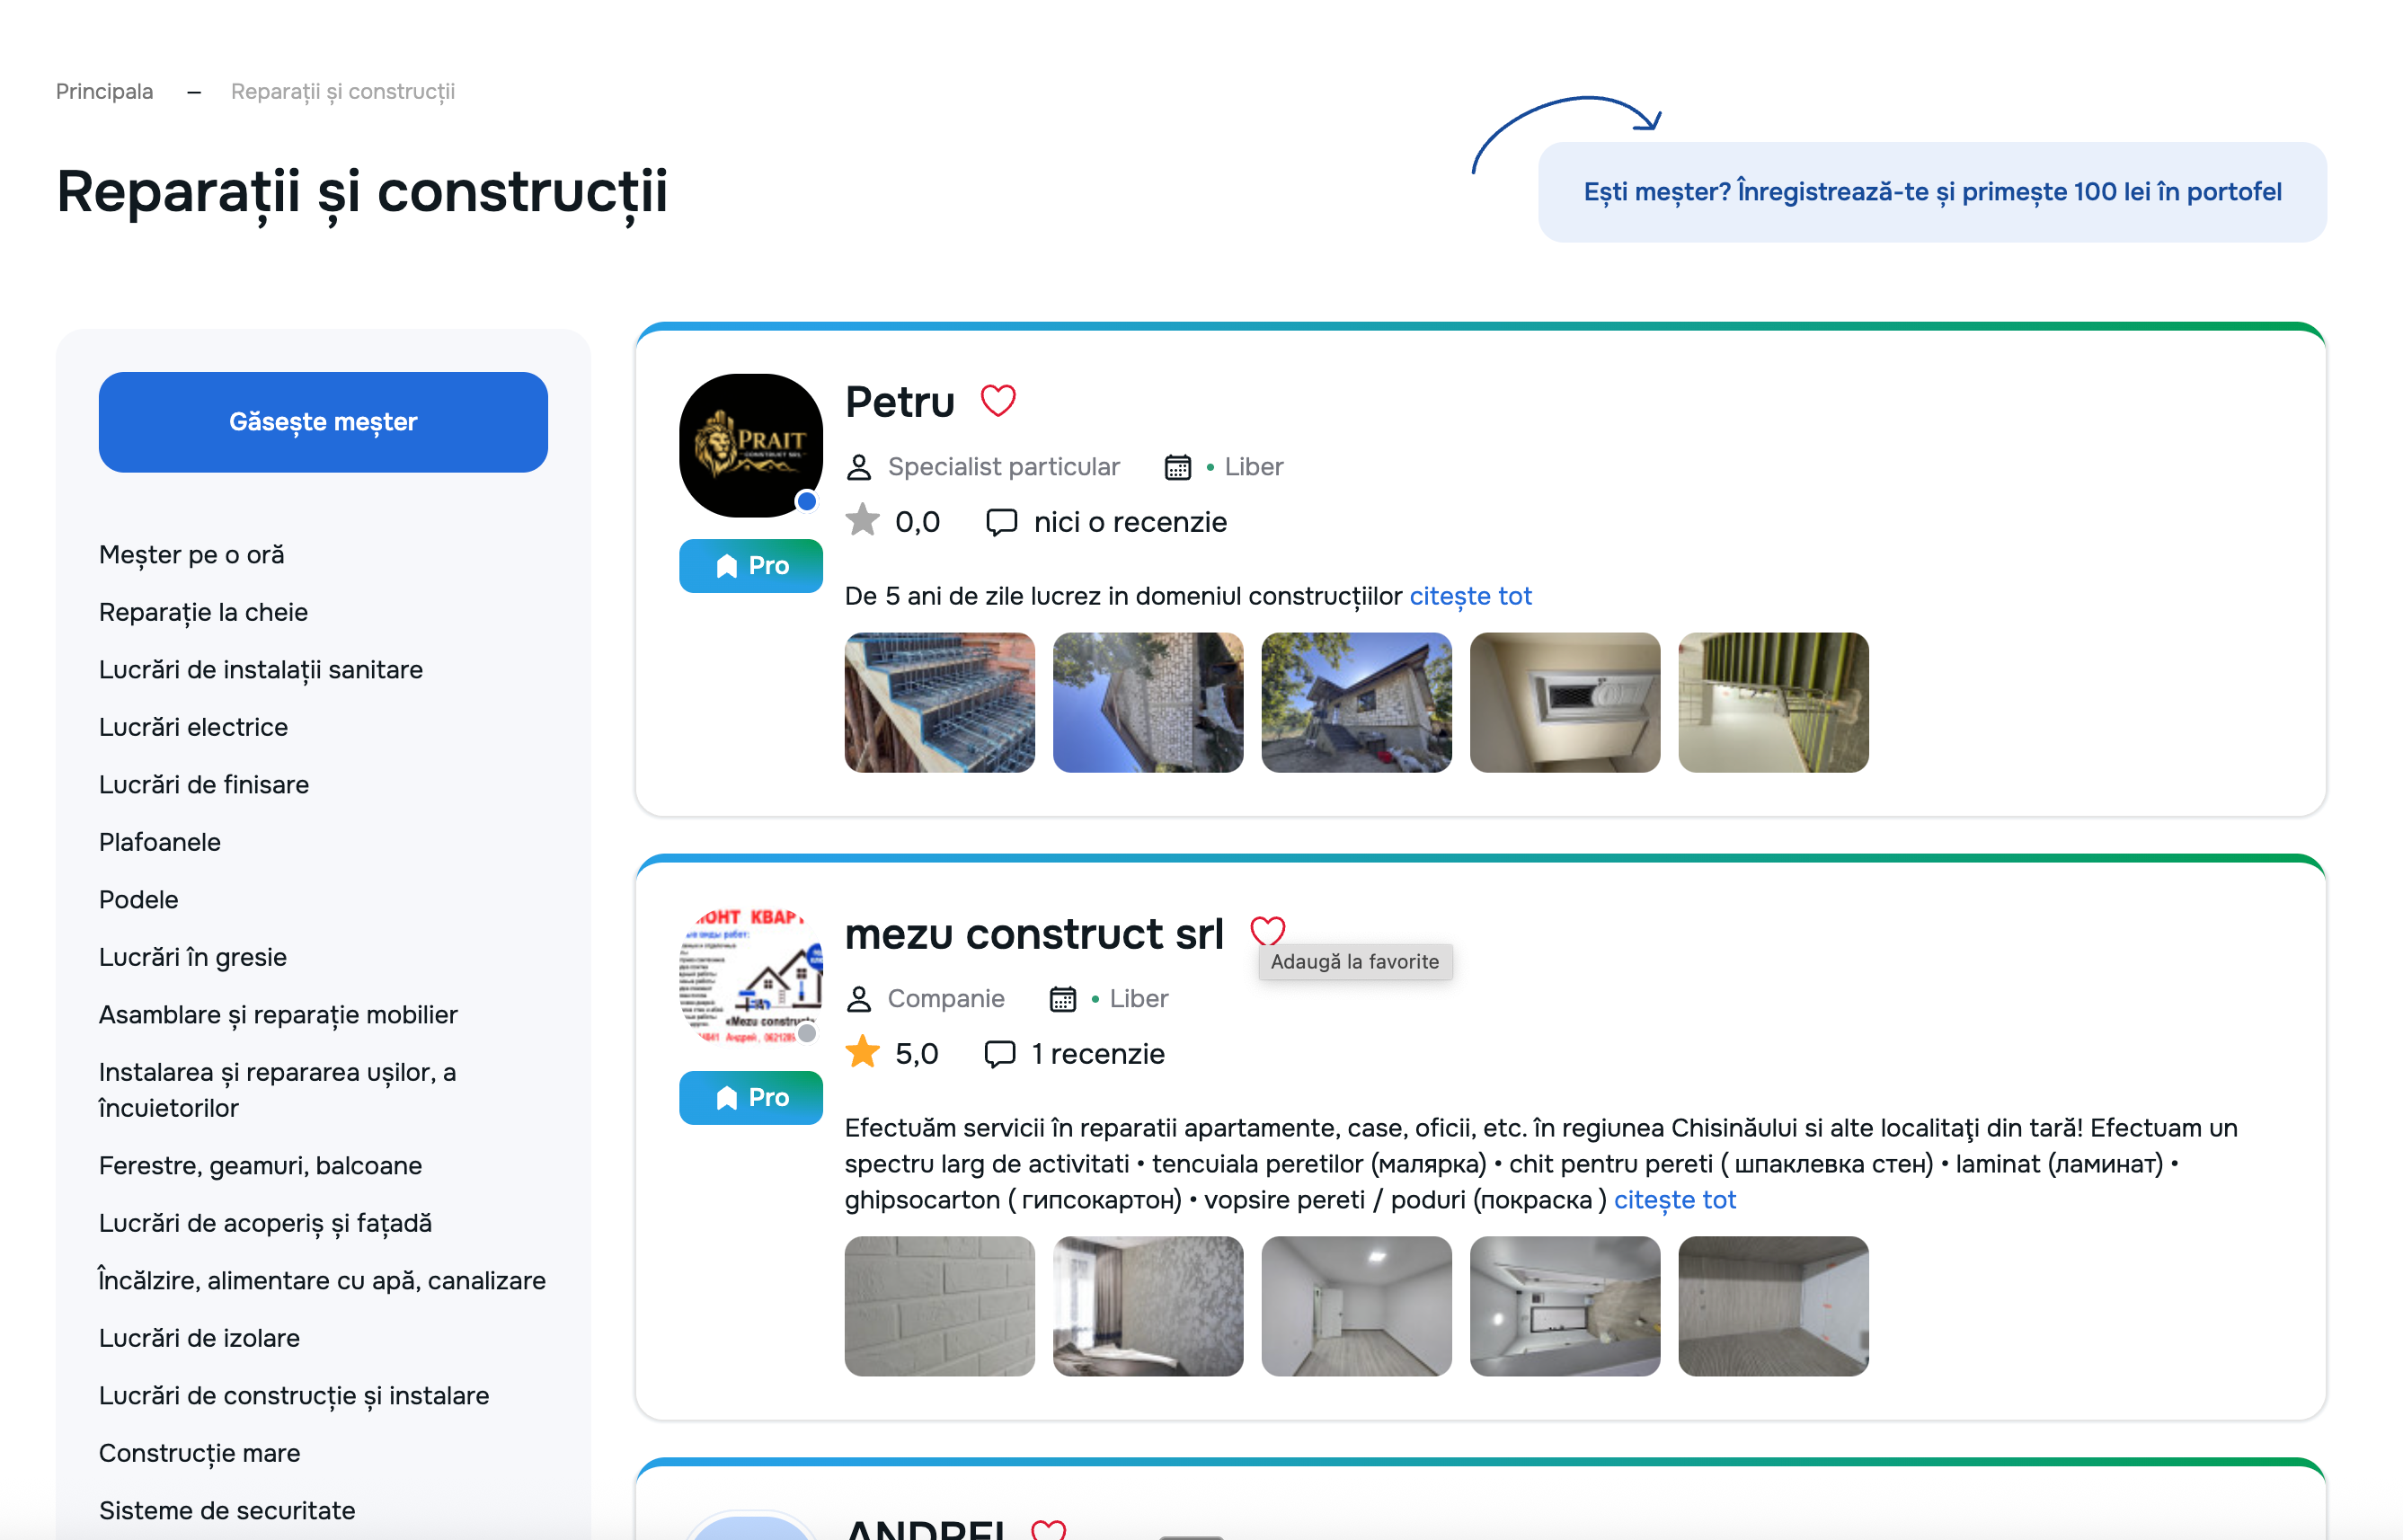This screenshot has width=2403, height=1540.
Task: Add Petru to favorites with heart icon
Action: [997, 401]
